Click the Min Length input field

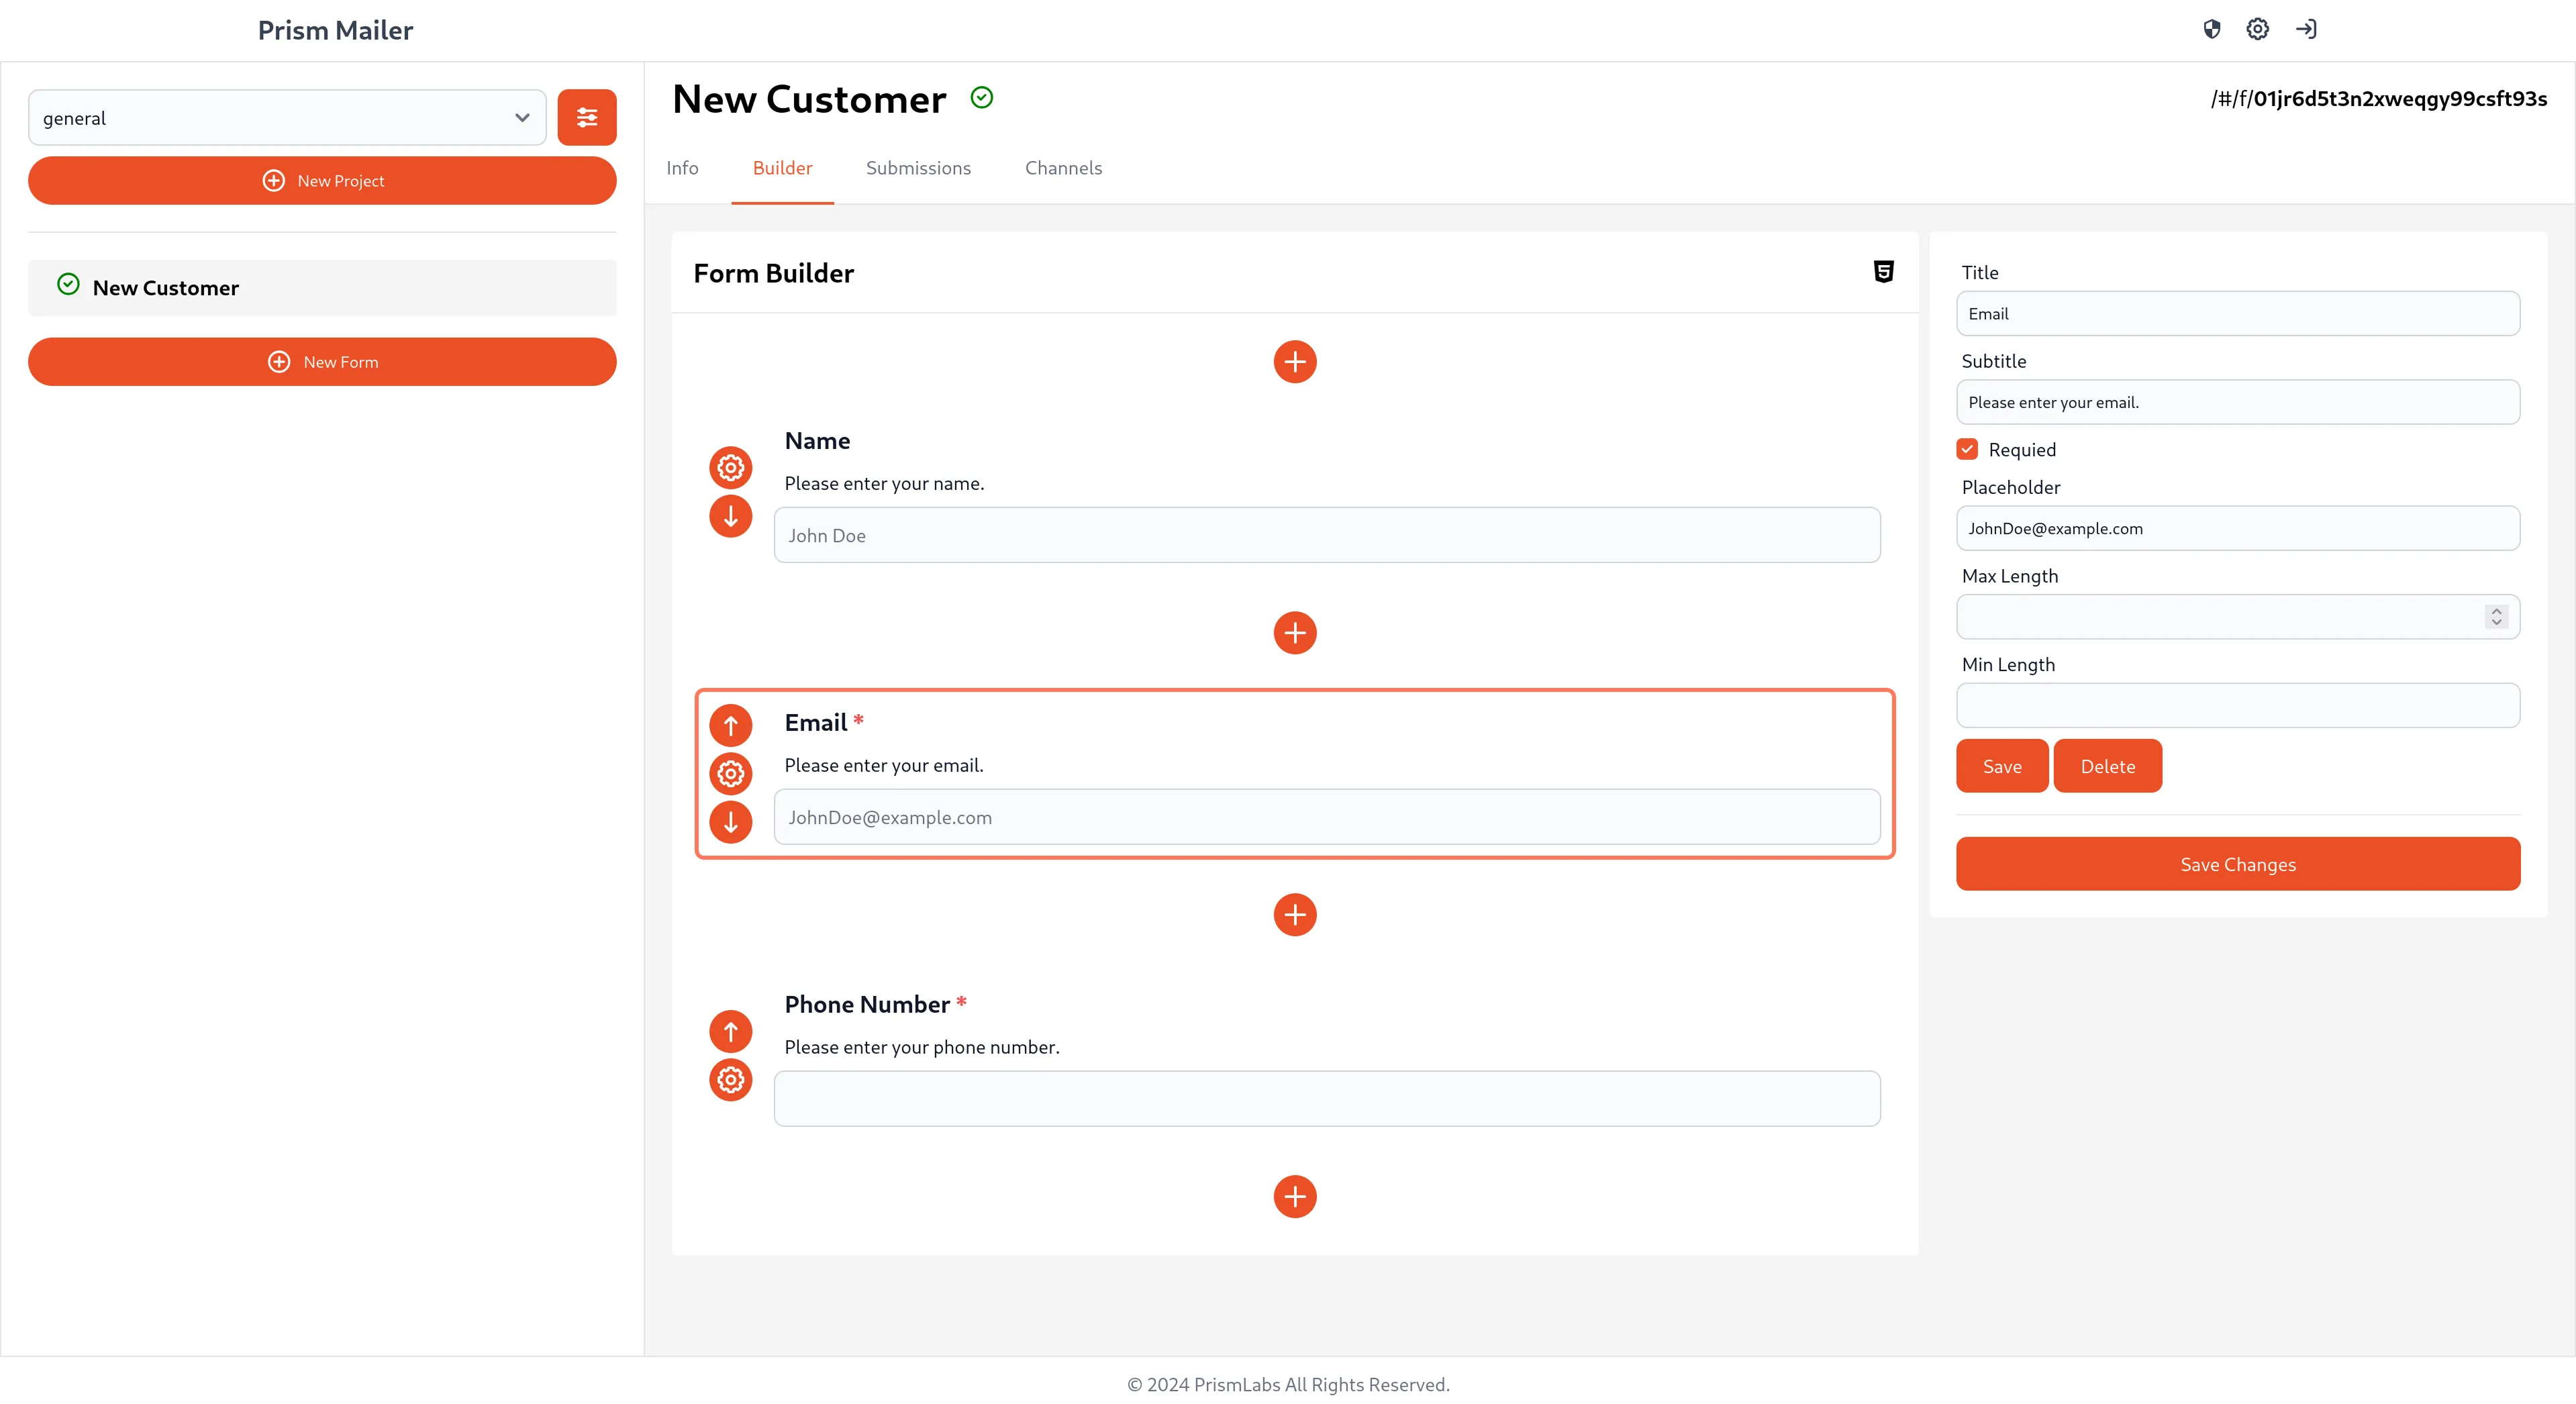(2237, 706)
